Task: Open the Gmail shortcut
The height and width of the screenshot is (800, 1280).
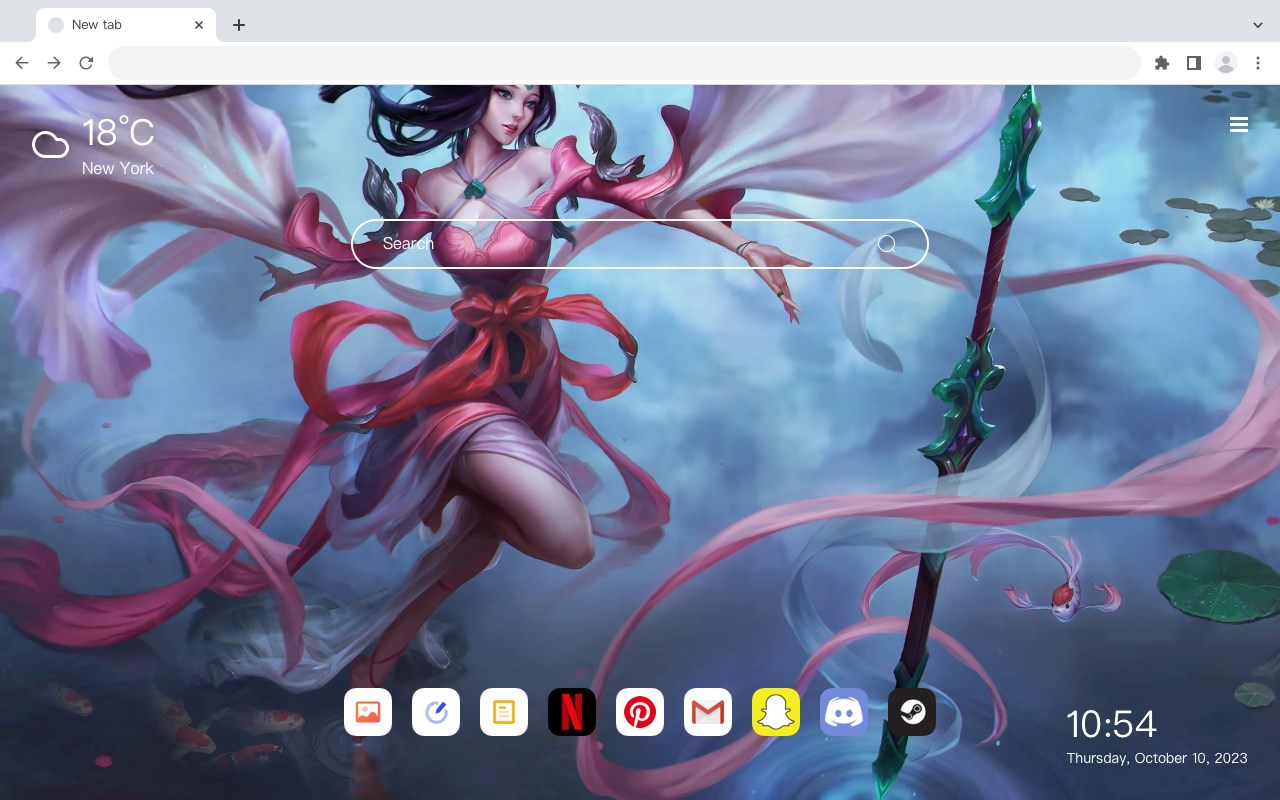Action: coord(708,712)
